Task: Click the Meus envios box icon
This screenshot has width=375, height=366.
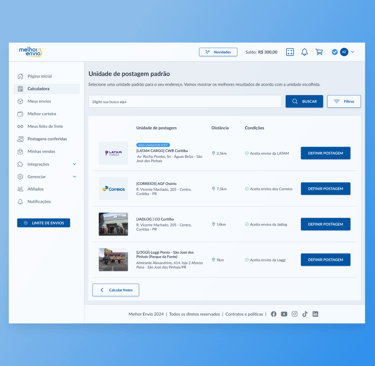Action: coord(20,101)
